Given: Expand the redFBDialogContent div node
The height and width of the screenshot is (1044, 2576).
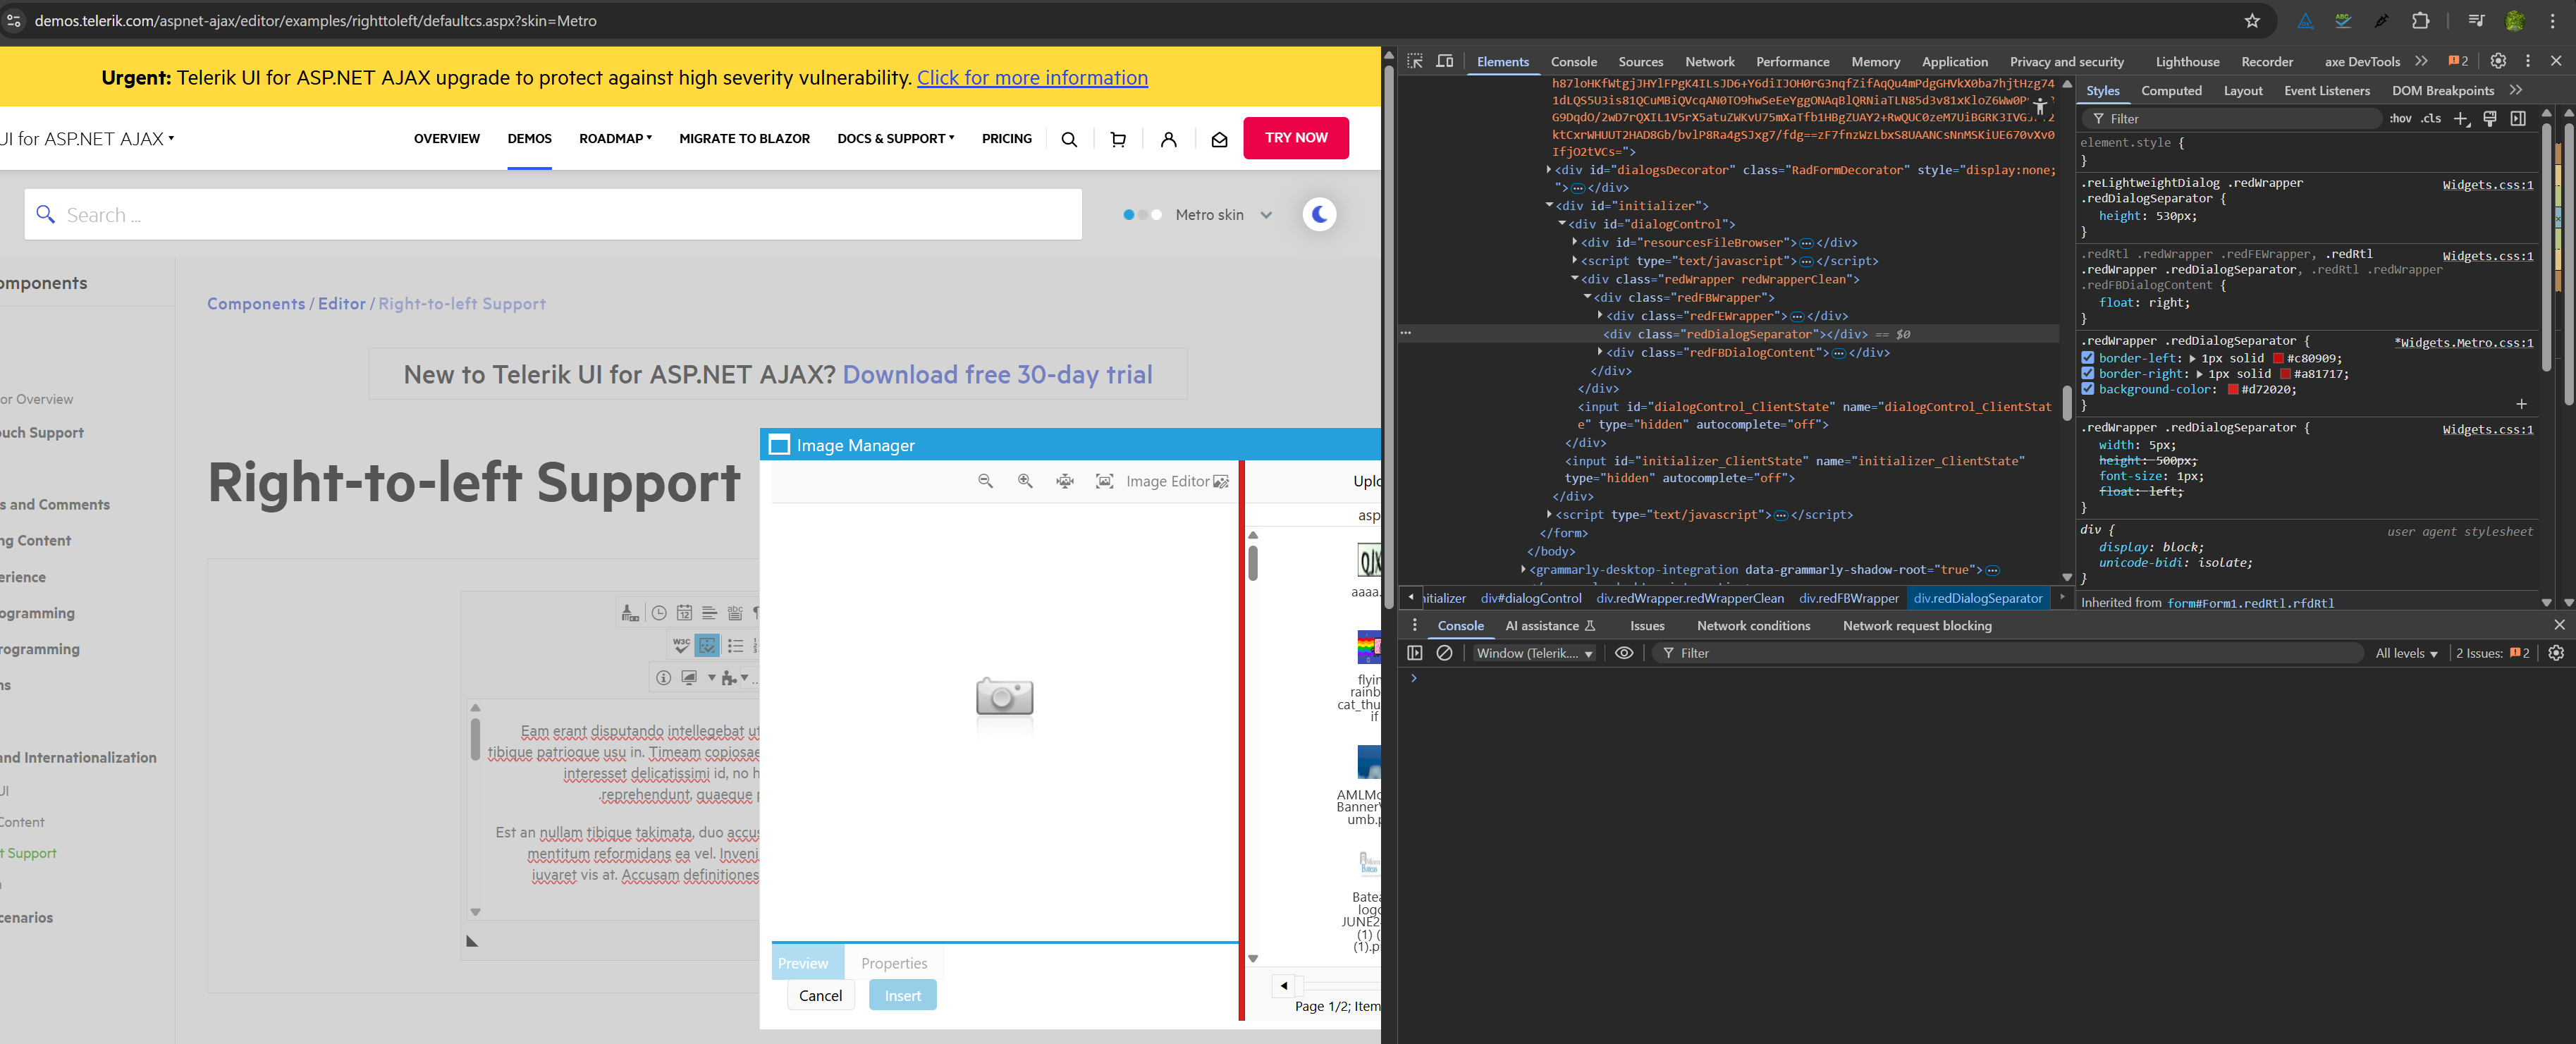Looking at the screenshot, I should [1600, 352].
